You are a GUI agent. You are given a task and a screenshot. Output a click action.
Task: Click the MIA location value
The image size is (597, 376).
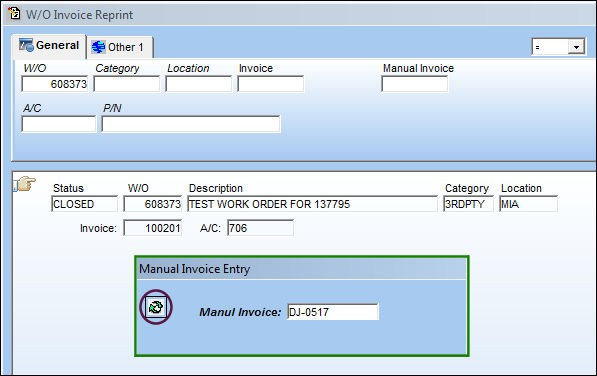coord(528,204)
